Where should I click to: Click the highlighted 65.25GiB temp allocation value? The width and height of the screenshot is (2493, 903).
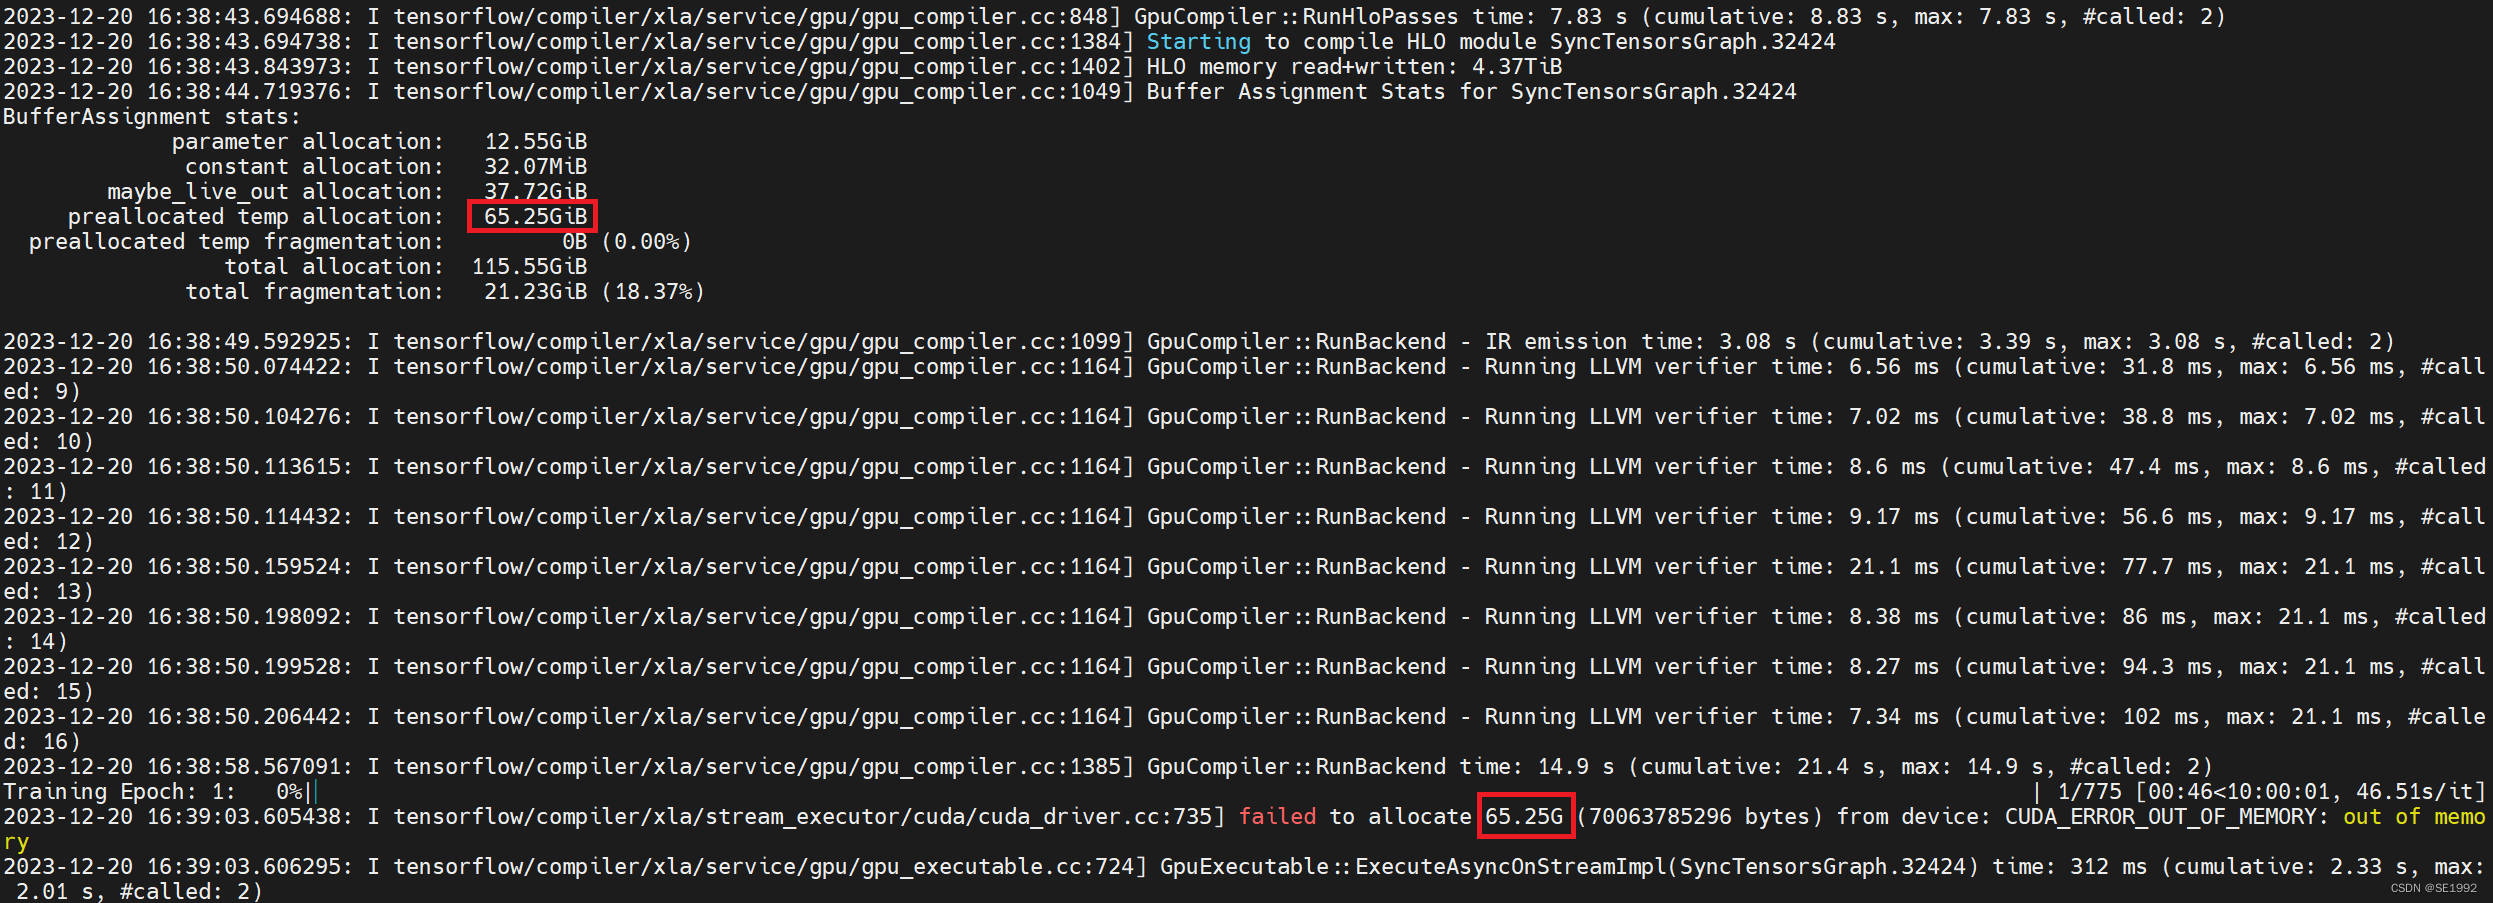pos(531,216)
